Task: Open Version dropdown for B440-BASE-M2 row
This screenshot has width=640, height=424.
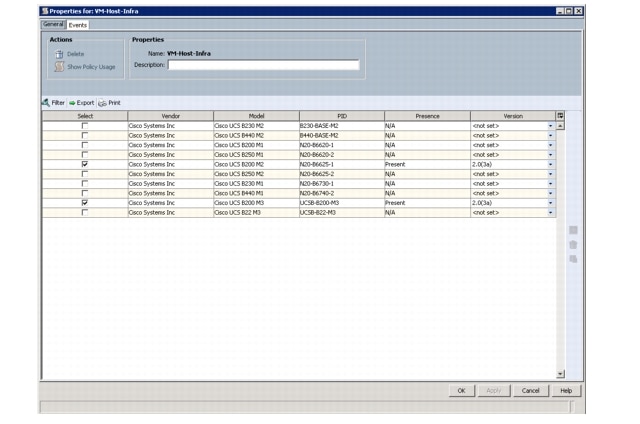Action: point(551,135)
